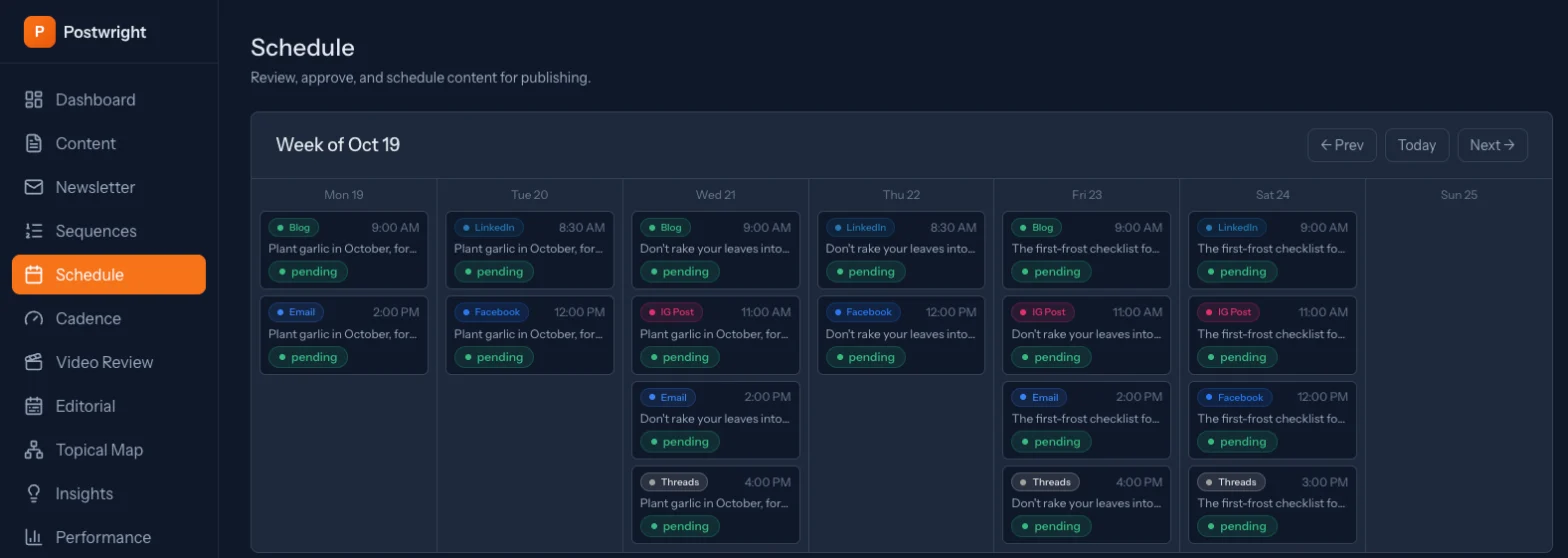Click the Threads tag on Wednesday 4:00 PM
The width and height of the screenshot is (1568, 558).
[x=674, y=482]
